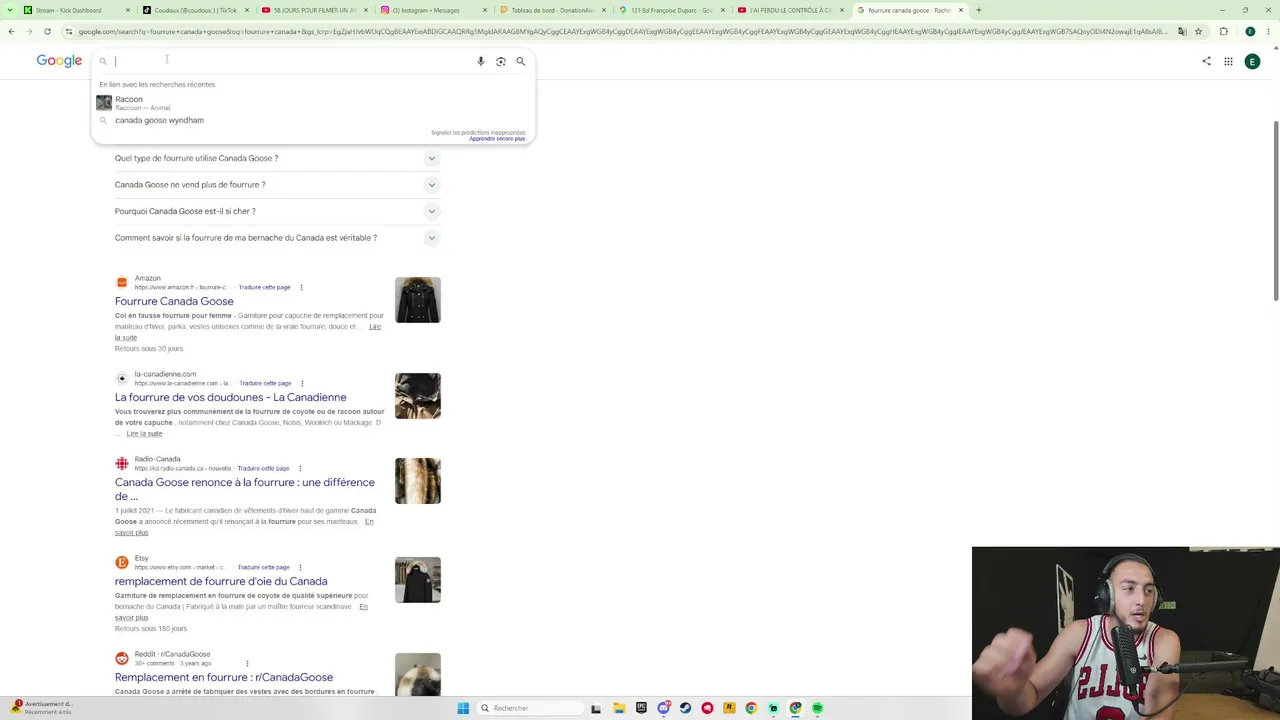This screenshot has height=720, width=1280.
Task: Click 'Traduire cette page' for the Etsy result
Action: (x=264, y=567)
